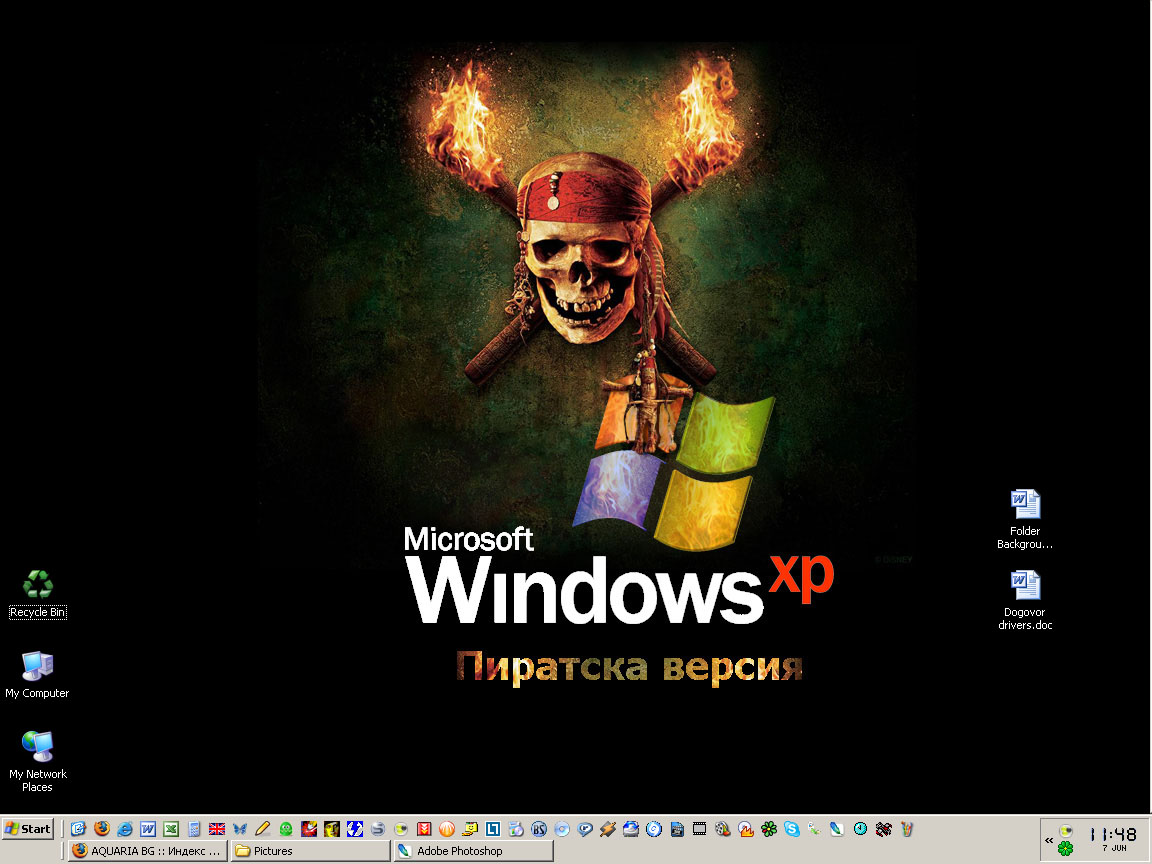Viewport: 1152px width, 864px height.
Task: Launch Microsoft Word from Quick Launch
Action: coord(148,829)
